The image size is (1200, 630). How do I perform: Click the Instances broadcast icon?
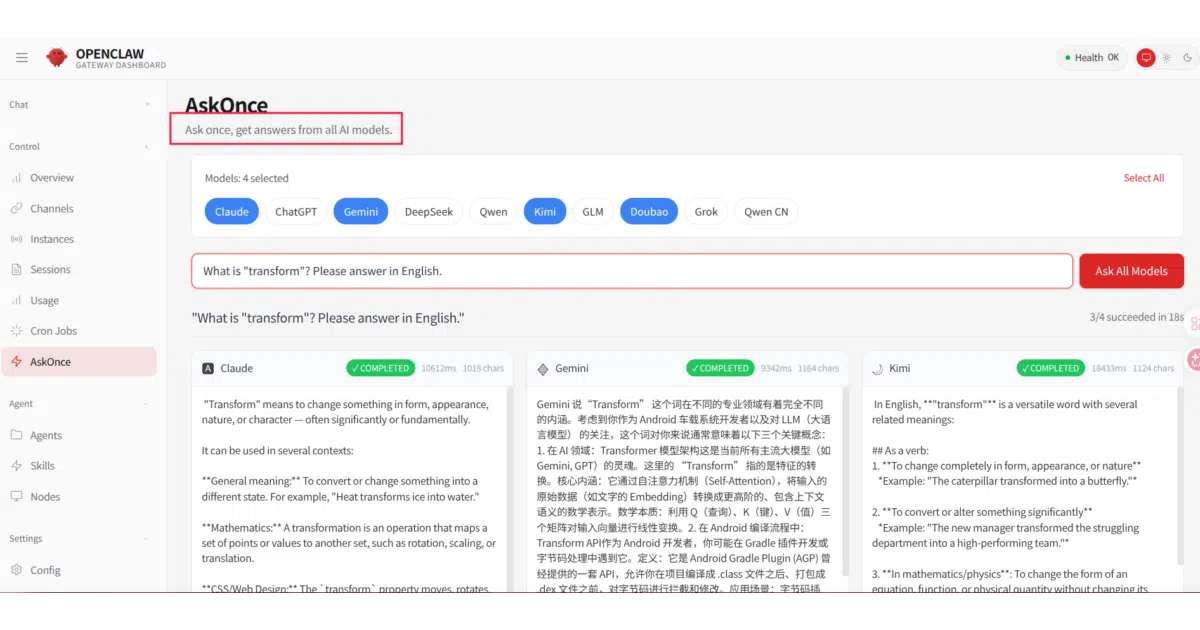coord(17,239)
